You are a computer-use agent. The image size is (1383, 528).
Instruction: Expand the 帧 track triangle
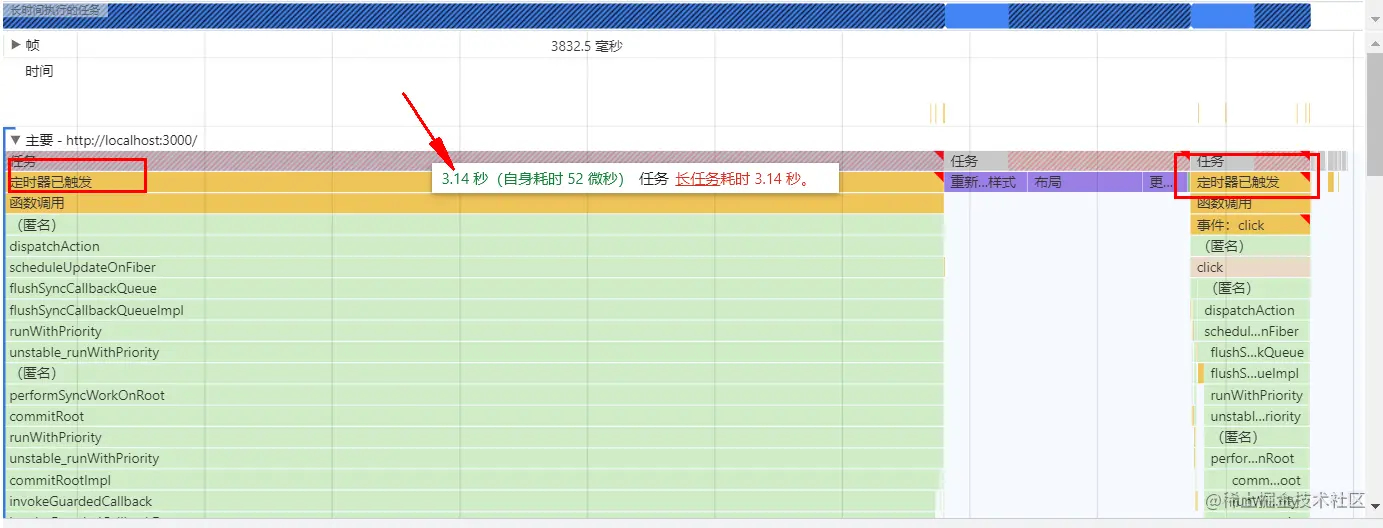[16, 45]
